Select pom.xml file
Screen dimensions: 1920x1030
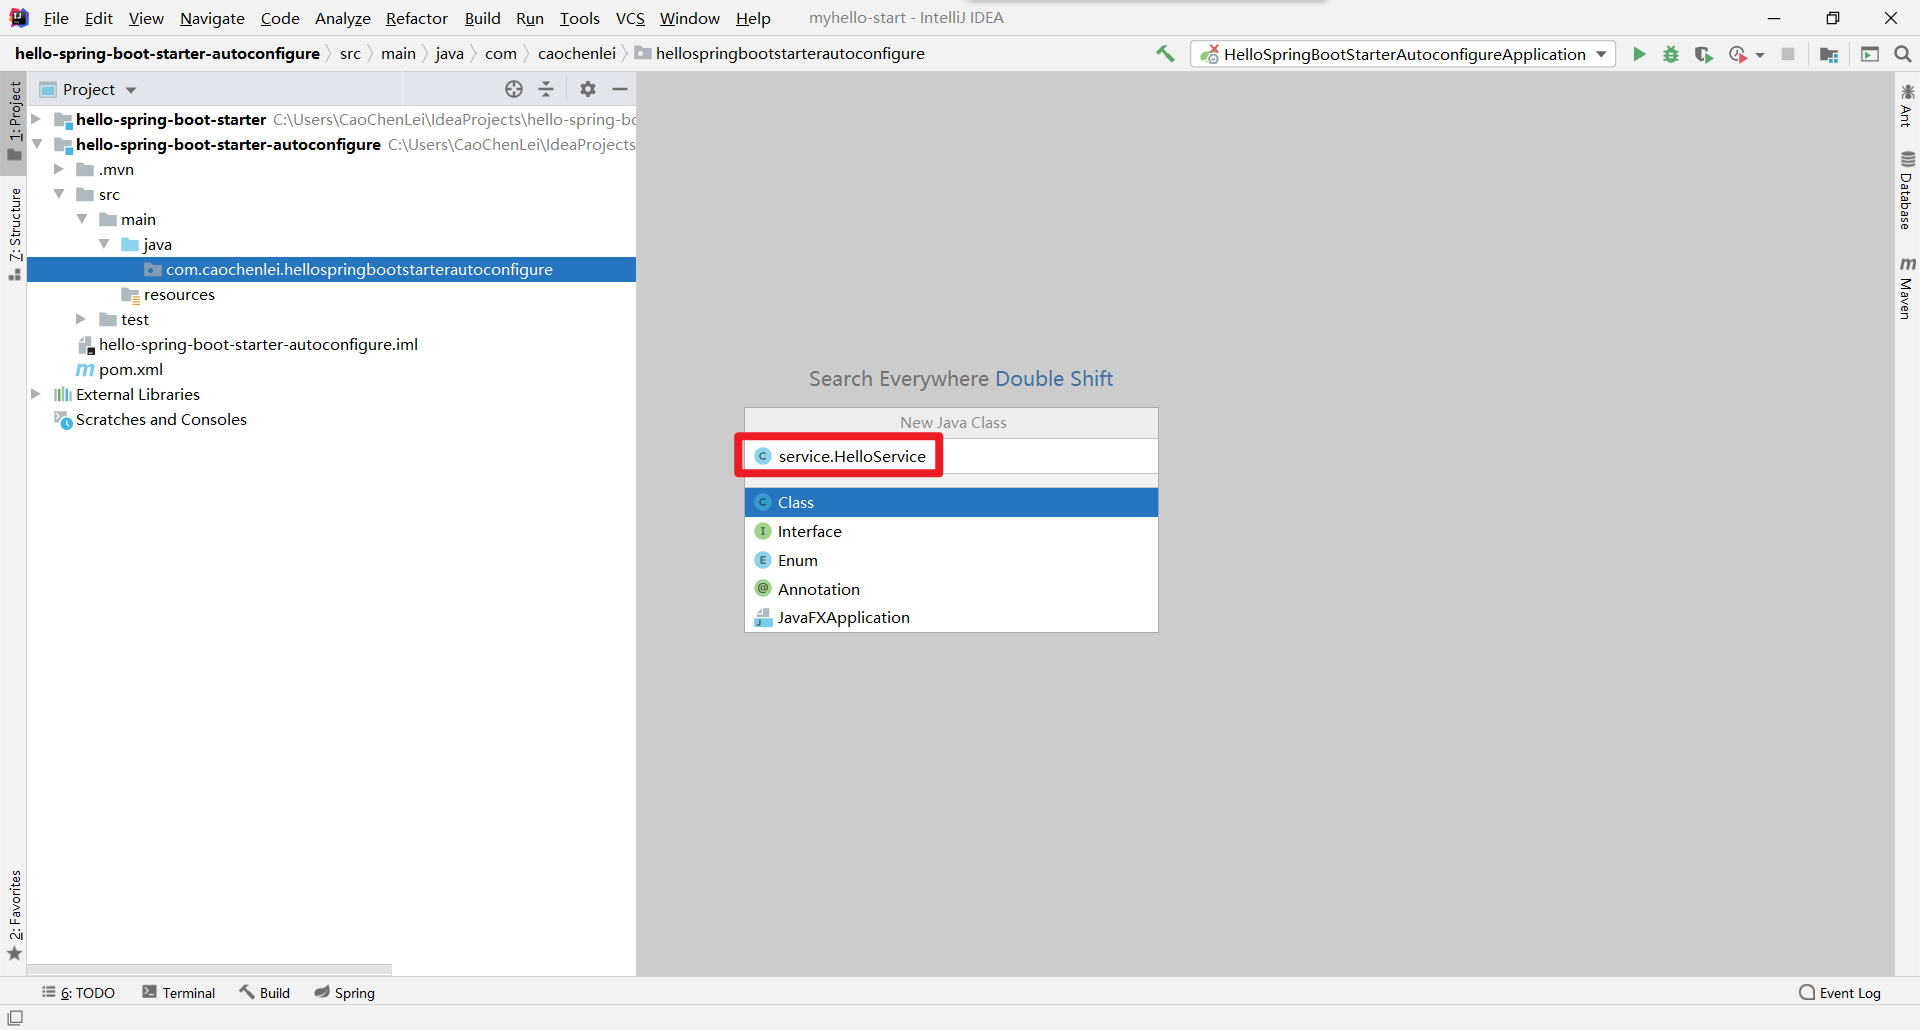click(130, 369)
